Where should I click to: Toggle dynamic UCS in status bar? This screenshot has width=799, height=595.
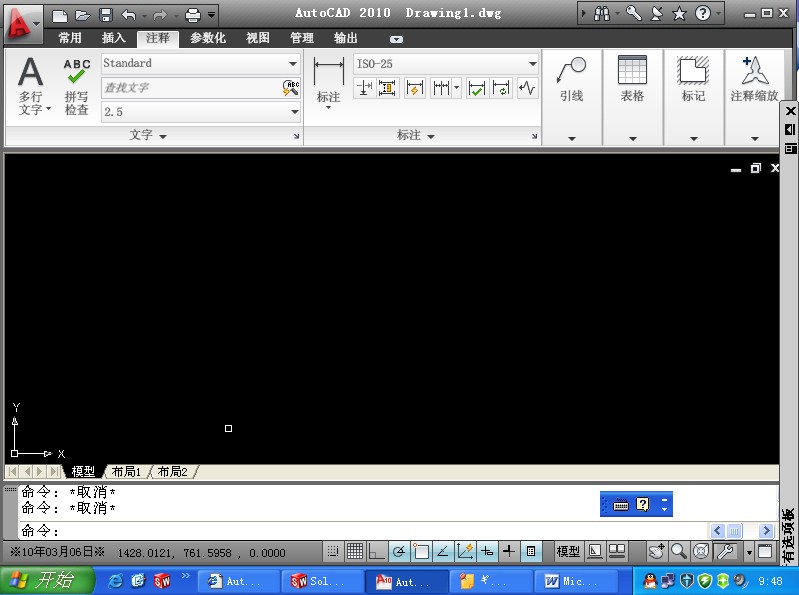tap(465, 551)
